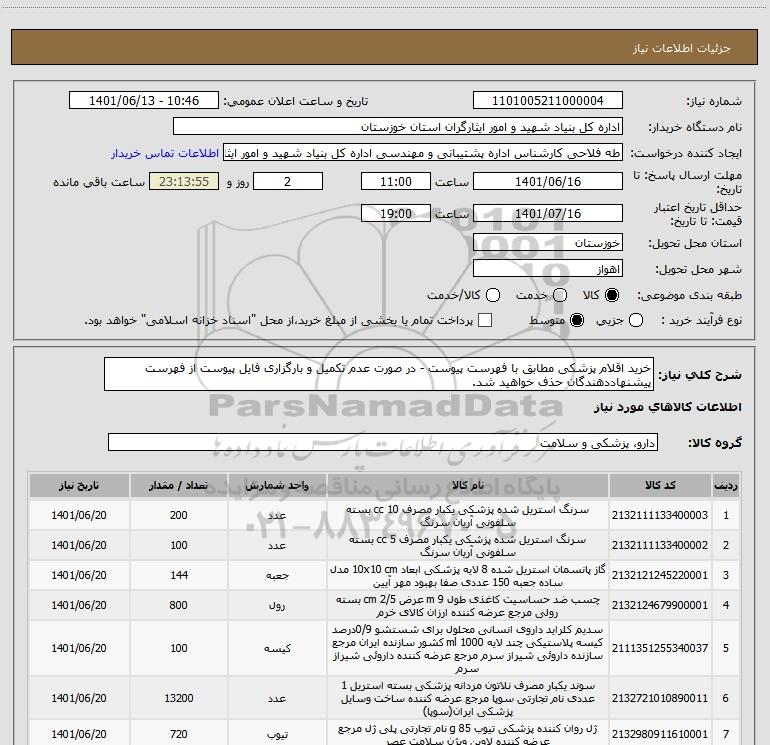This screenshot has height=745, width=770.
Task: Click the sterile gauze 10x10 cm item name
Action: pyautogui.click(x=468, y=576)
